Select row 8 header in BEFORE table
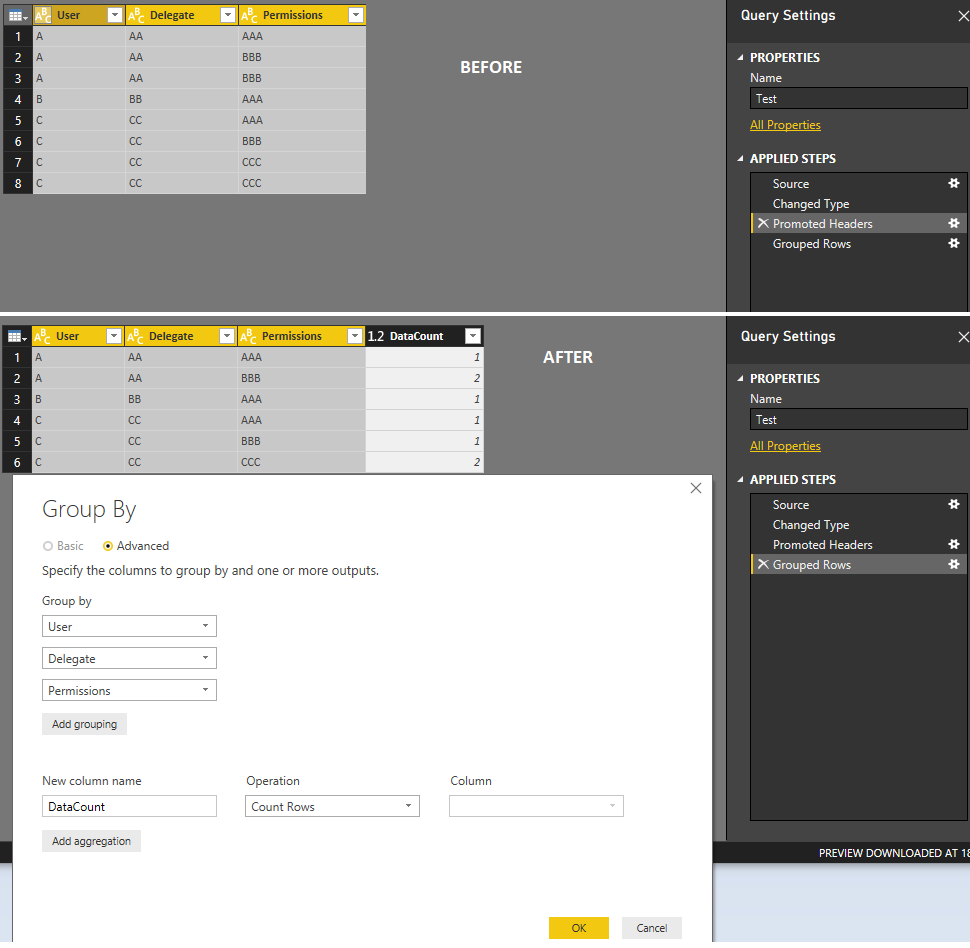 (18, 183)
